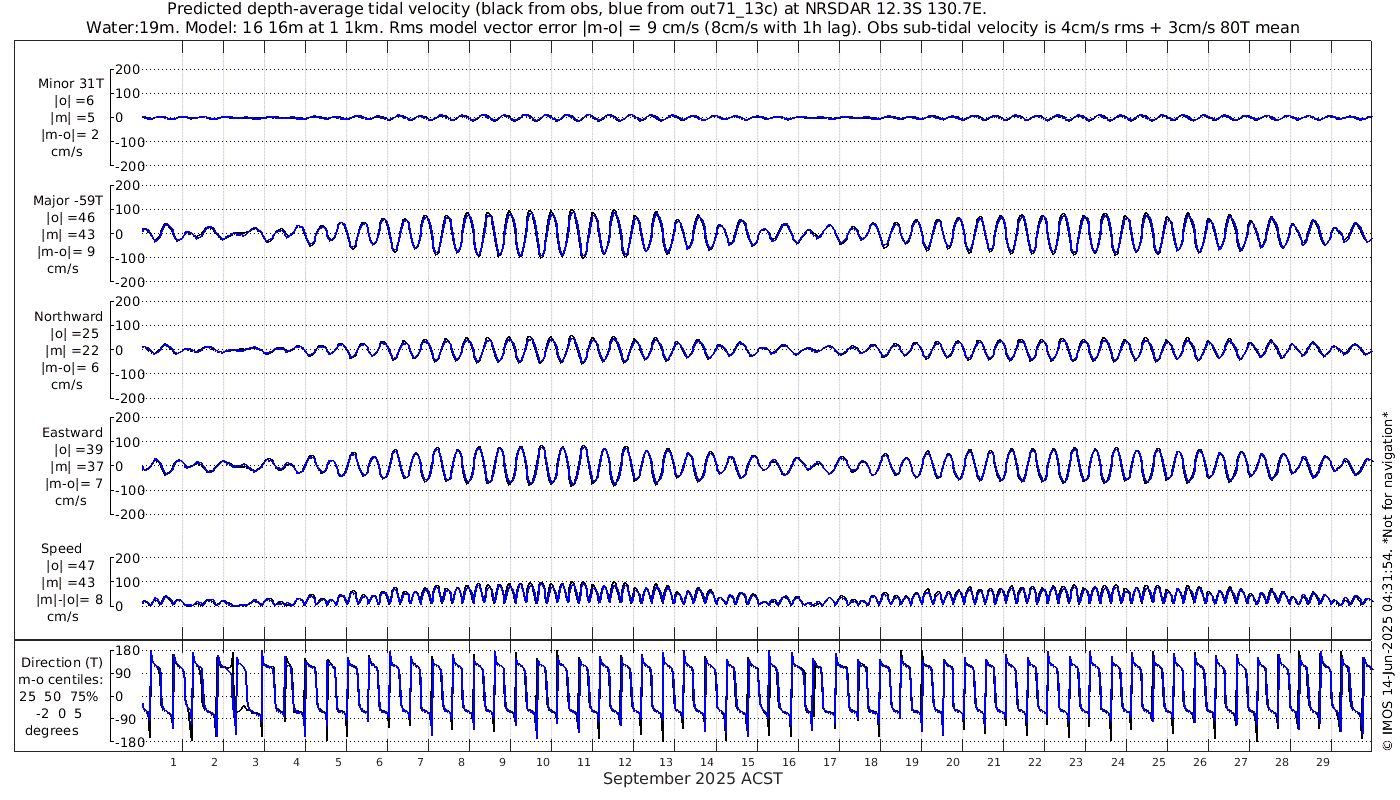Select the subtitle line starting "Water:19m. Model:"
Image resolution: width=1400 pixels, height=800 pixels.
click(x=693, y=27)
